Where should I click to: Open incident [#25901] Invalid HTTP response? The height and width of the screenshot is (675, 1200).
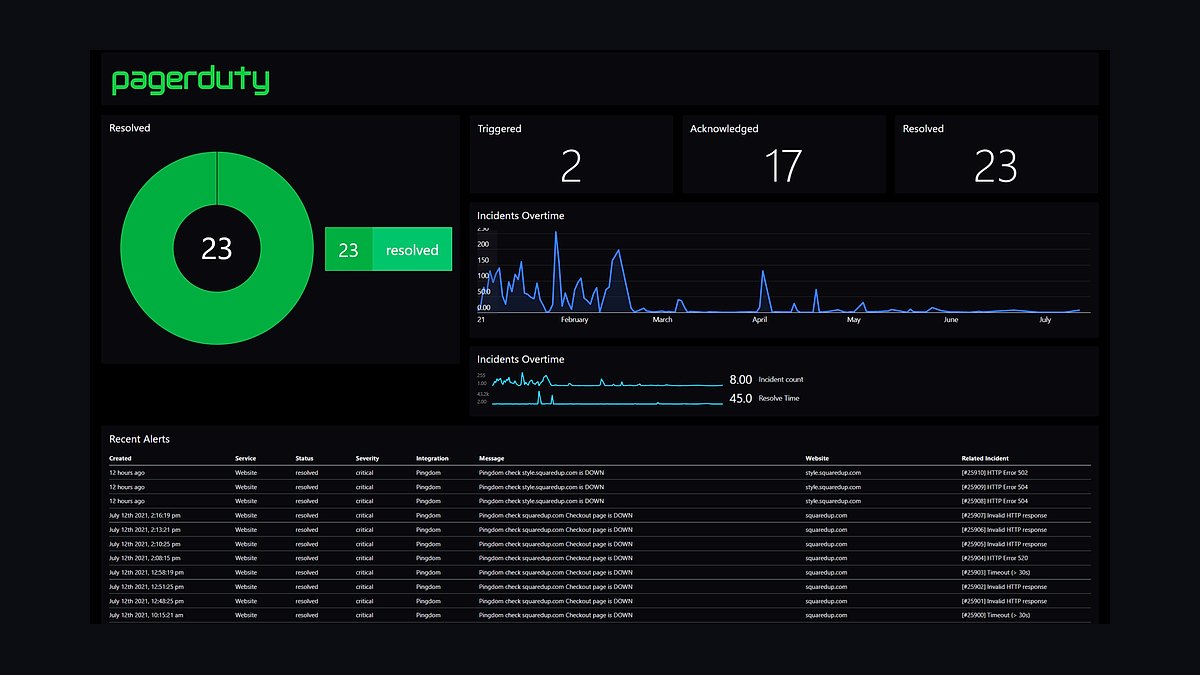(1004, 601)
